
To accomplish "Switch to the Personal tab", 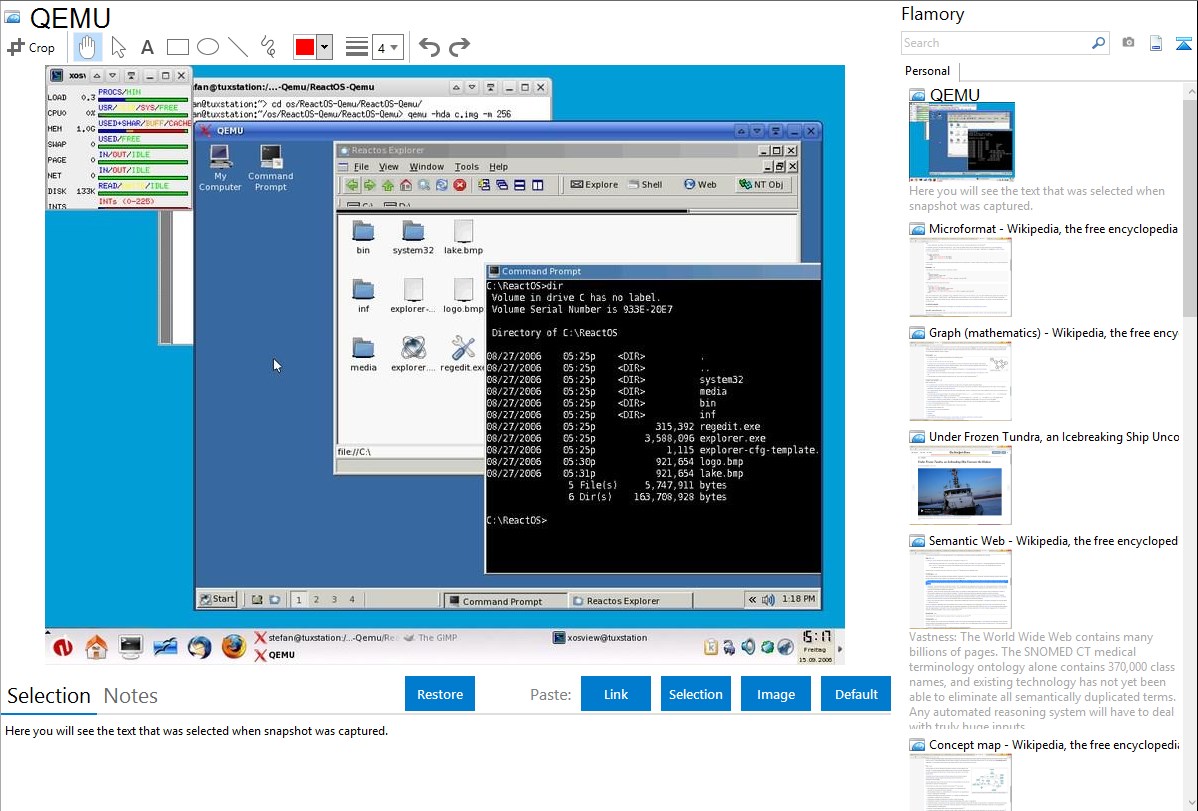I will pos(928,71).
